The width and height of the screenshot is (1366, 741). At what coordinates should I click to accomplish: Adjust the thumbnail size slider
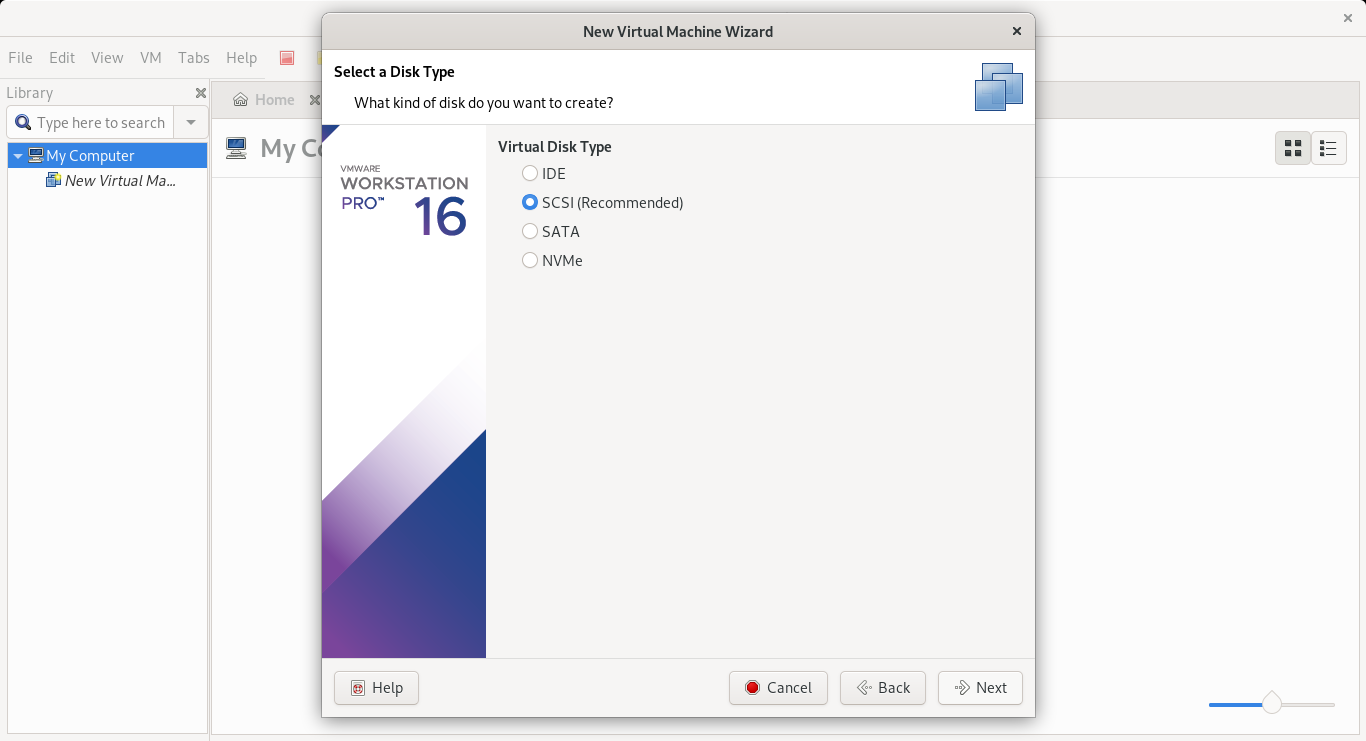click(x=1272, y=704)
